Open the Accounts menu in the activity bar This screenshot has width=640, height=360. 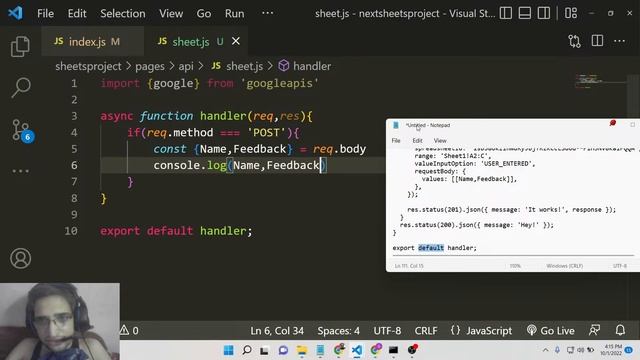click(x=20, y=258)
